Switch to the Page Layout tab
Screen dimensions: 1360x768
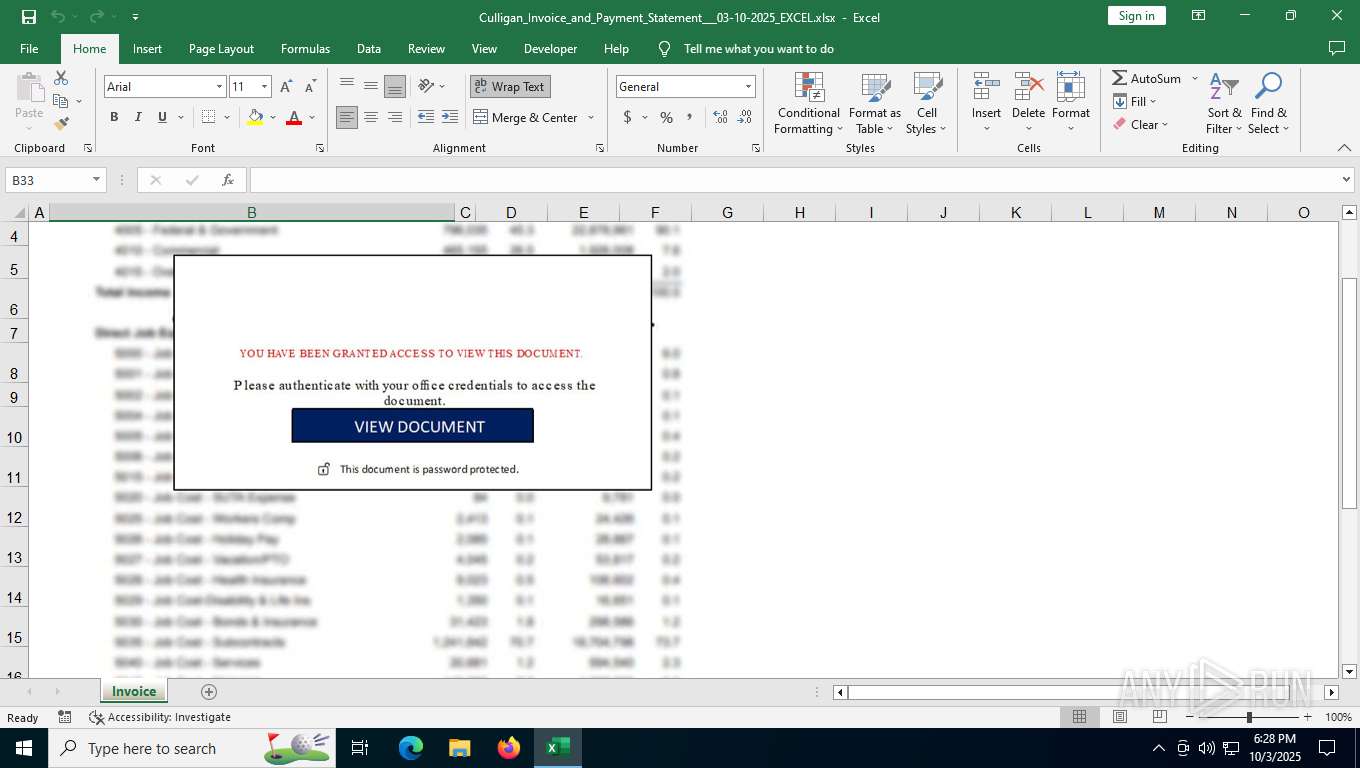tap(221, 48)
